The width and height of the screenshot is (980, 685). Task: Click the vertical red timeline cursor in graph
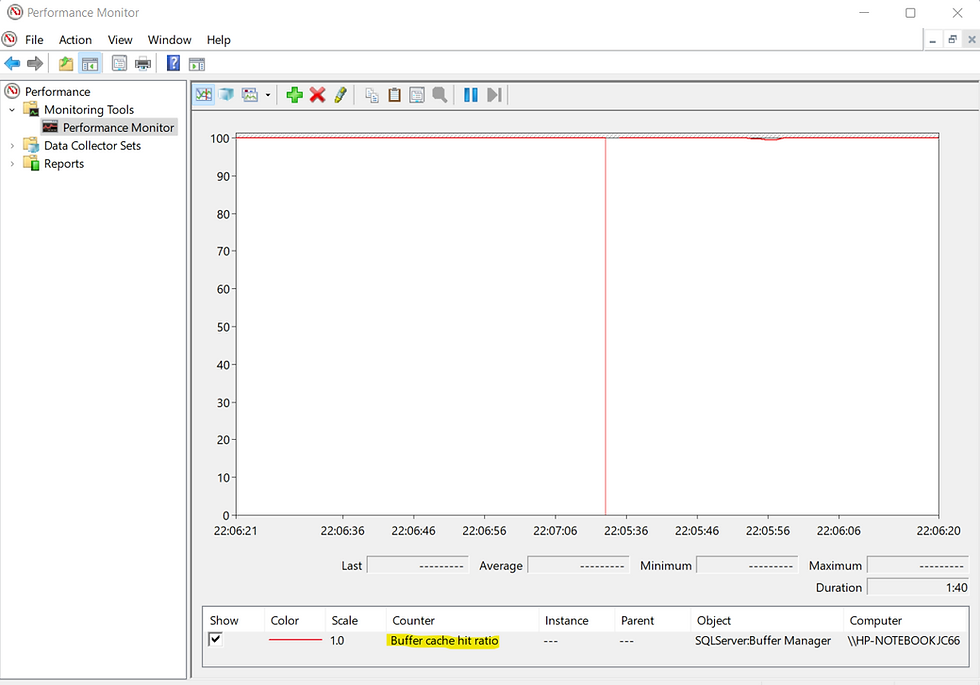605,325
